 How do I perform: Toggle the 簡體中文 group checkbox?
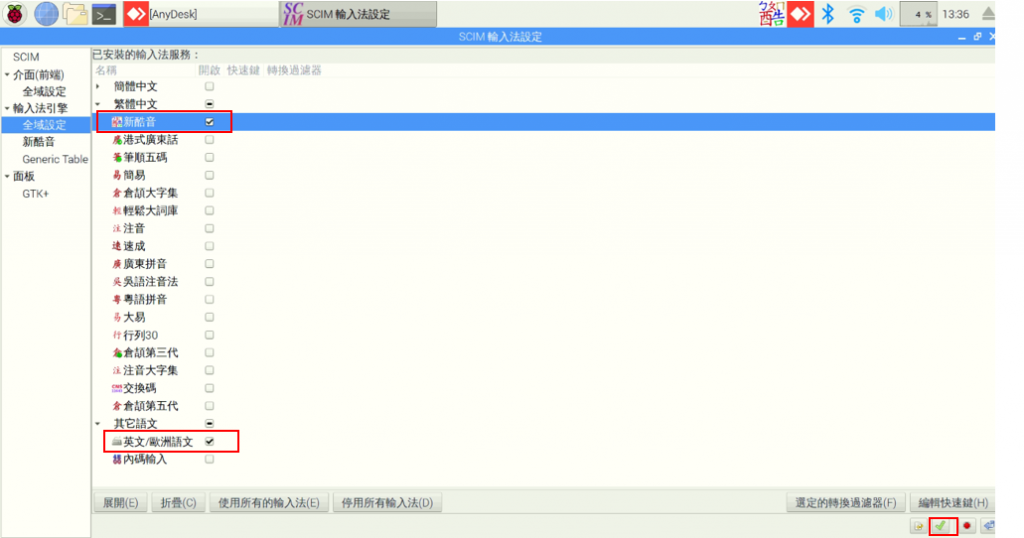point(209,86)
